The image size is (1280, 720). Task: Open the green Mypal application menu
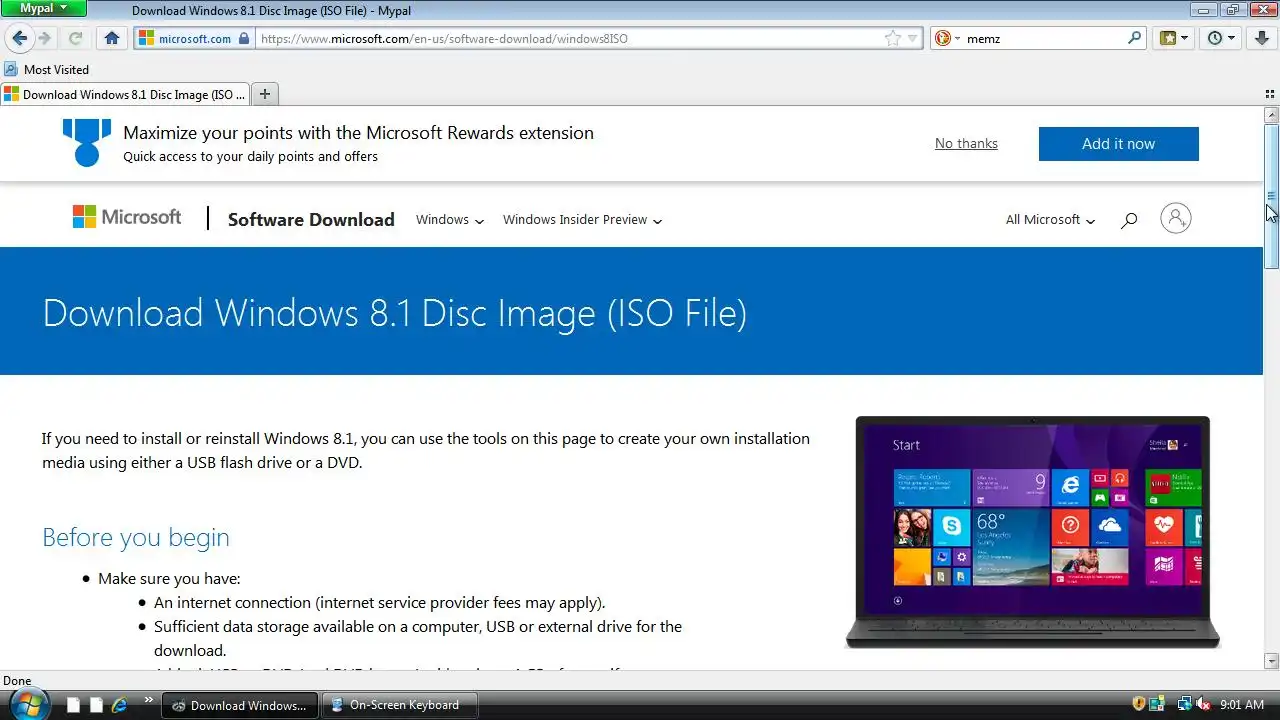click(x=44, y=8)
